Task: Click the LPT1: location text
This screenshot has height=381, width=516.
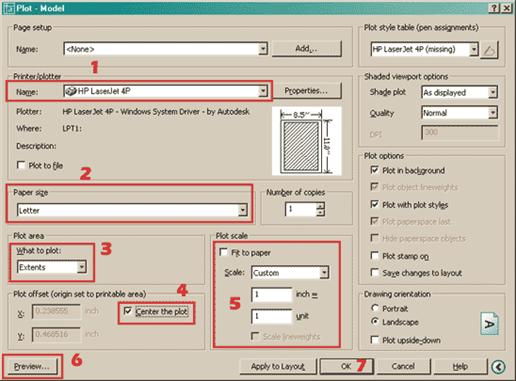Action: [72, 129]
